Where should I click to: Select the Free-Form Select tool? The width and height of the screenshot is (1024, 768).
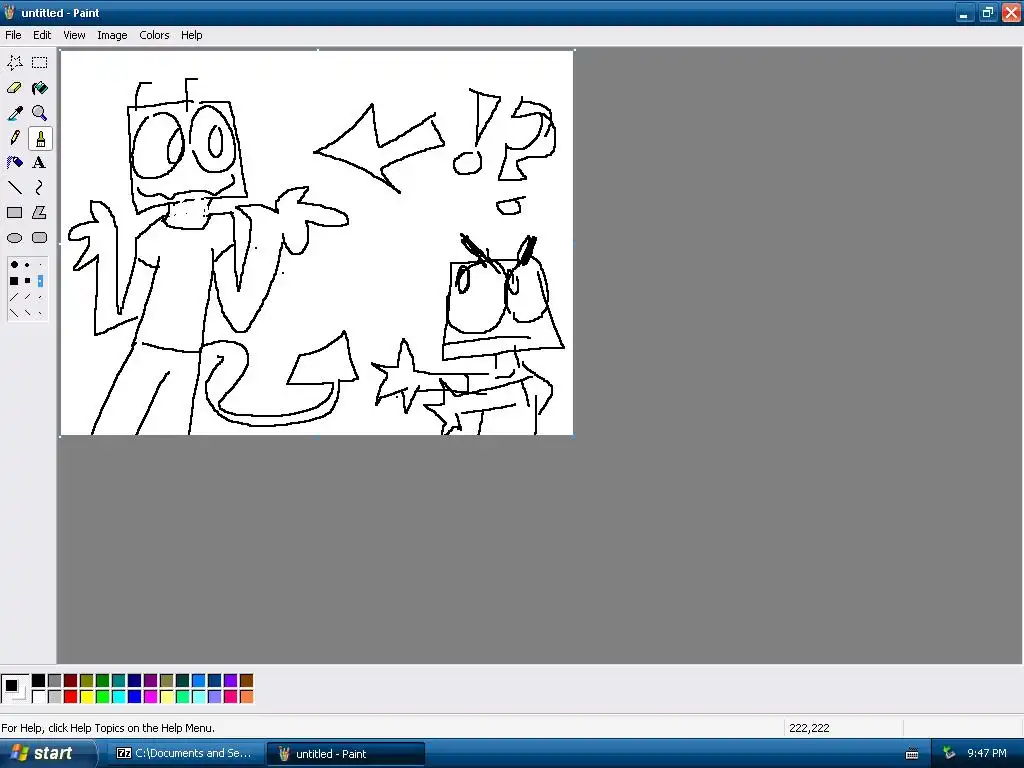pos(14,63)
